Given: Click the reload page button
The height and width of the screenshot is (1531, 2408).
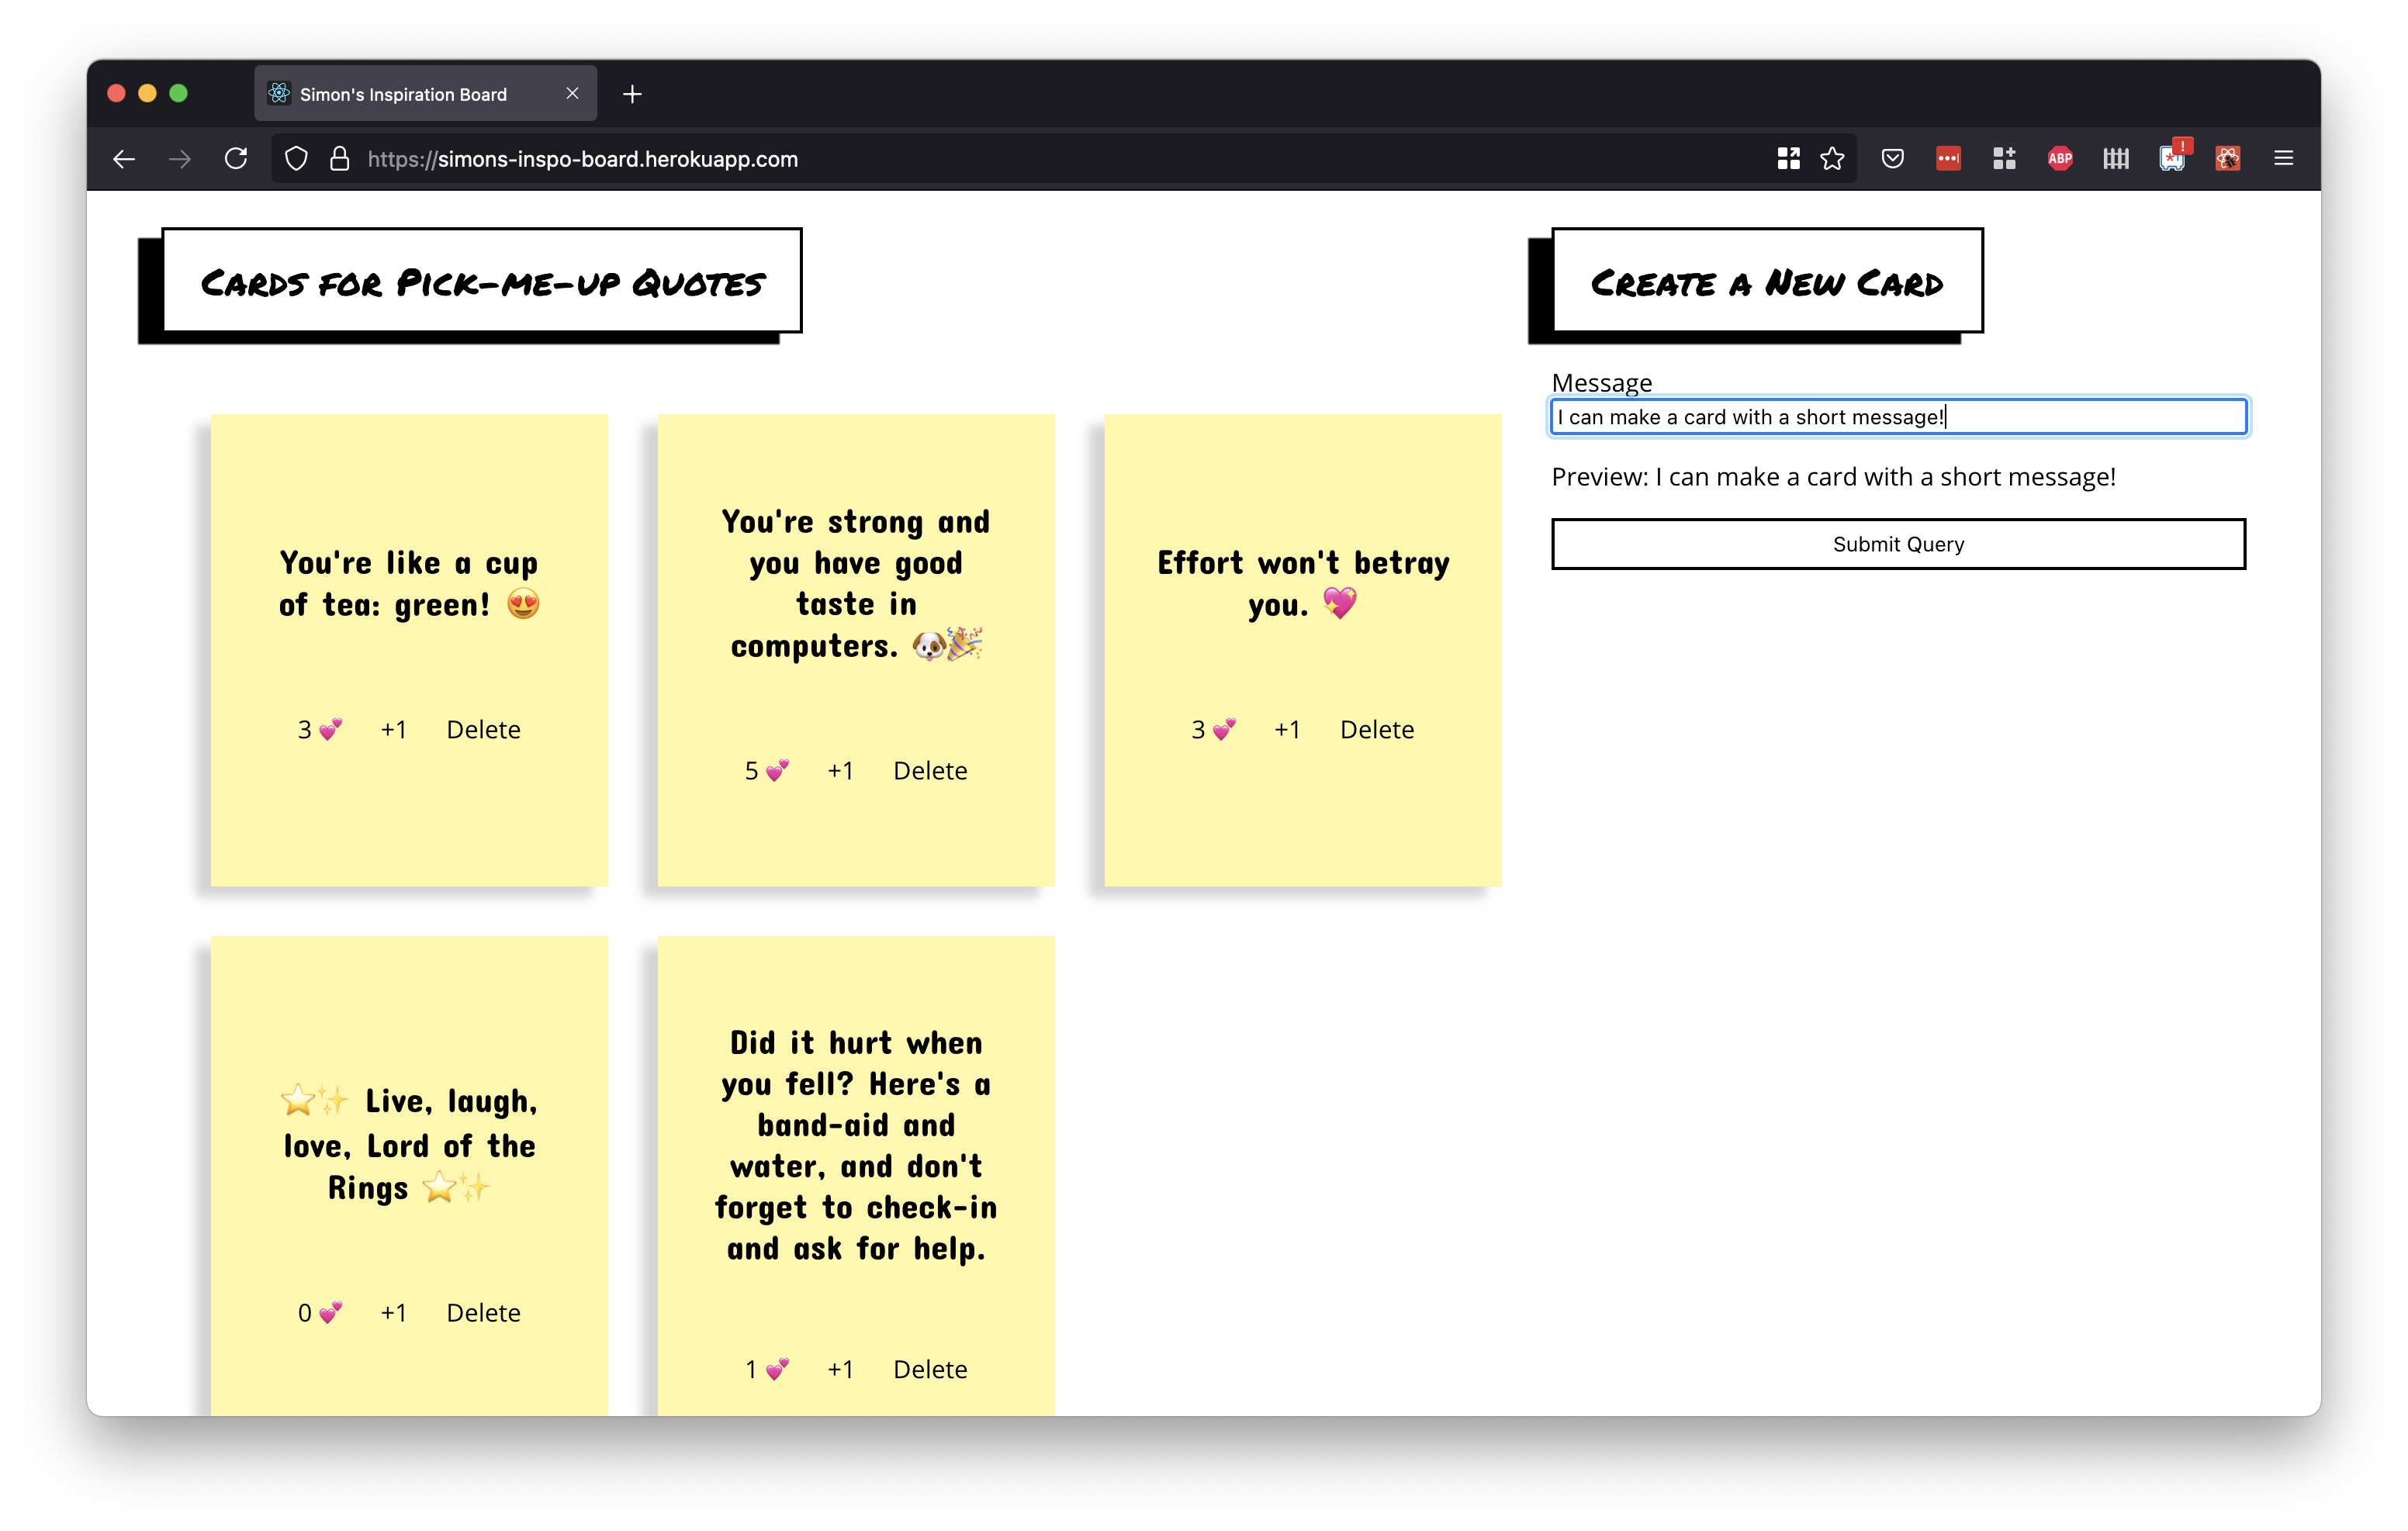Looking at the screenshot, I should click(236, 158).
